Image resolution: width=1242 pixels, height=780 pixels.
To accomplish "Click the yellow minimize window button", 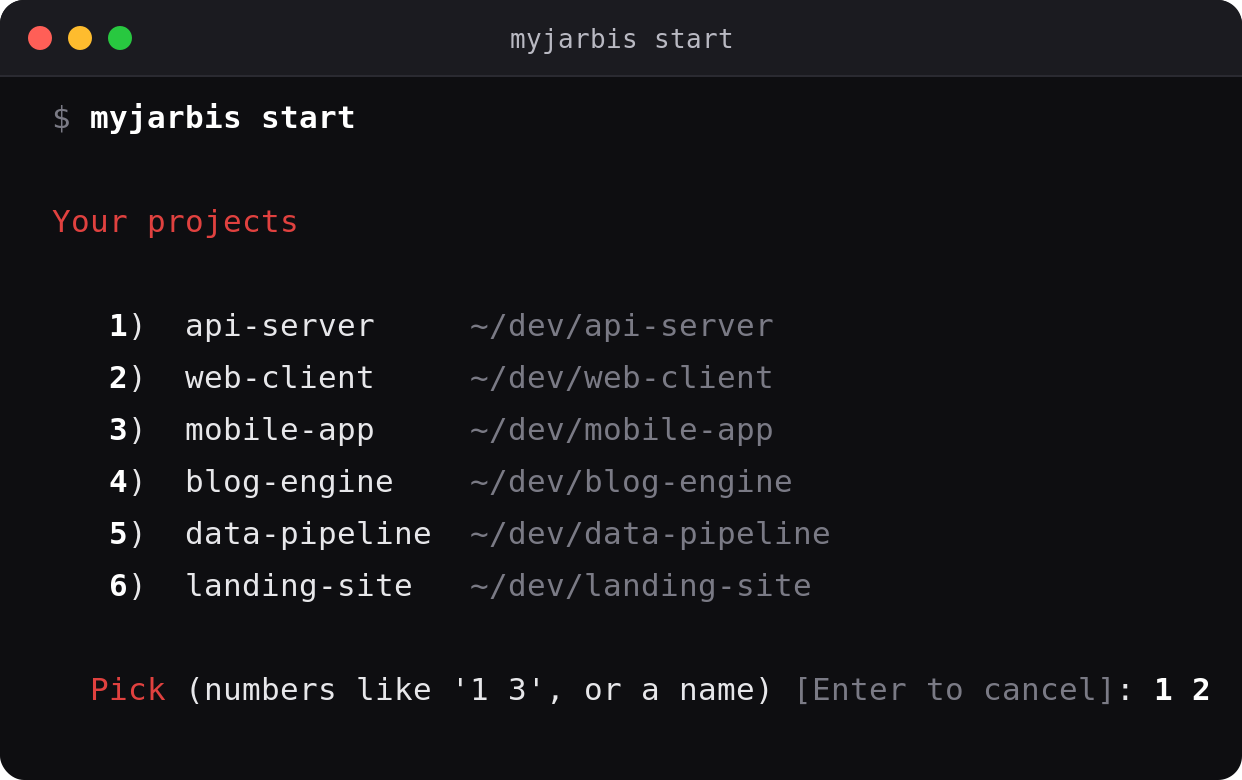I will click(80, 38).
